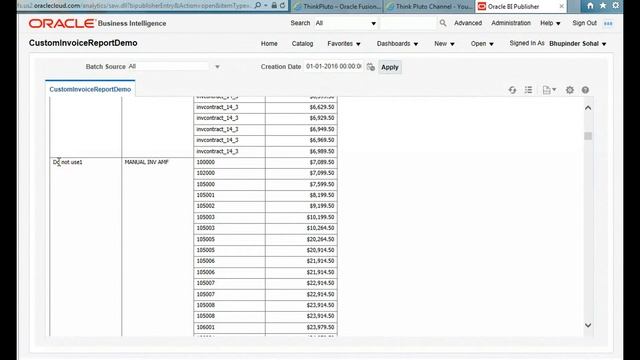Open the report actions gear icon

(x=570, y=90)
